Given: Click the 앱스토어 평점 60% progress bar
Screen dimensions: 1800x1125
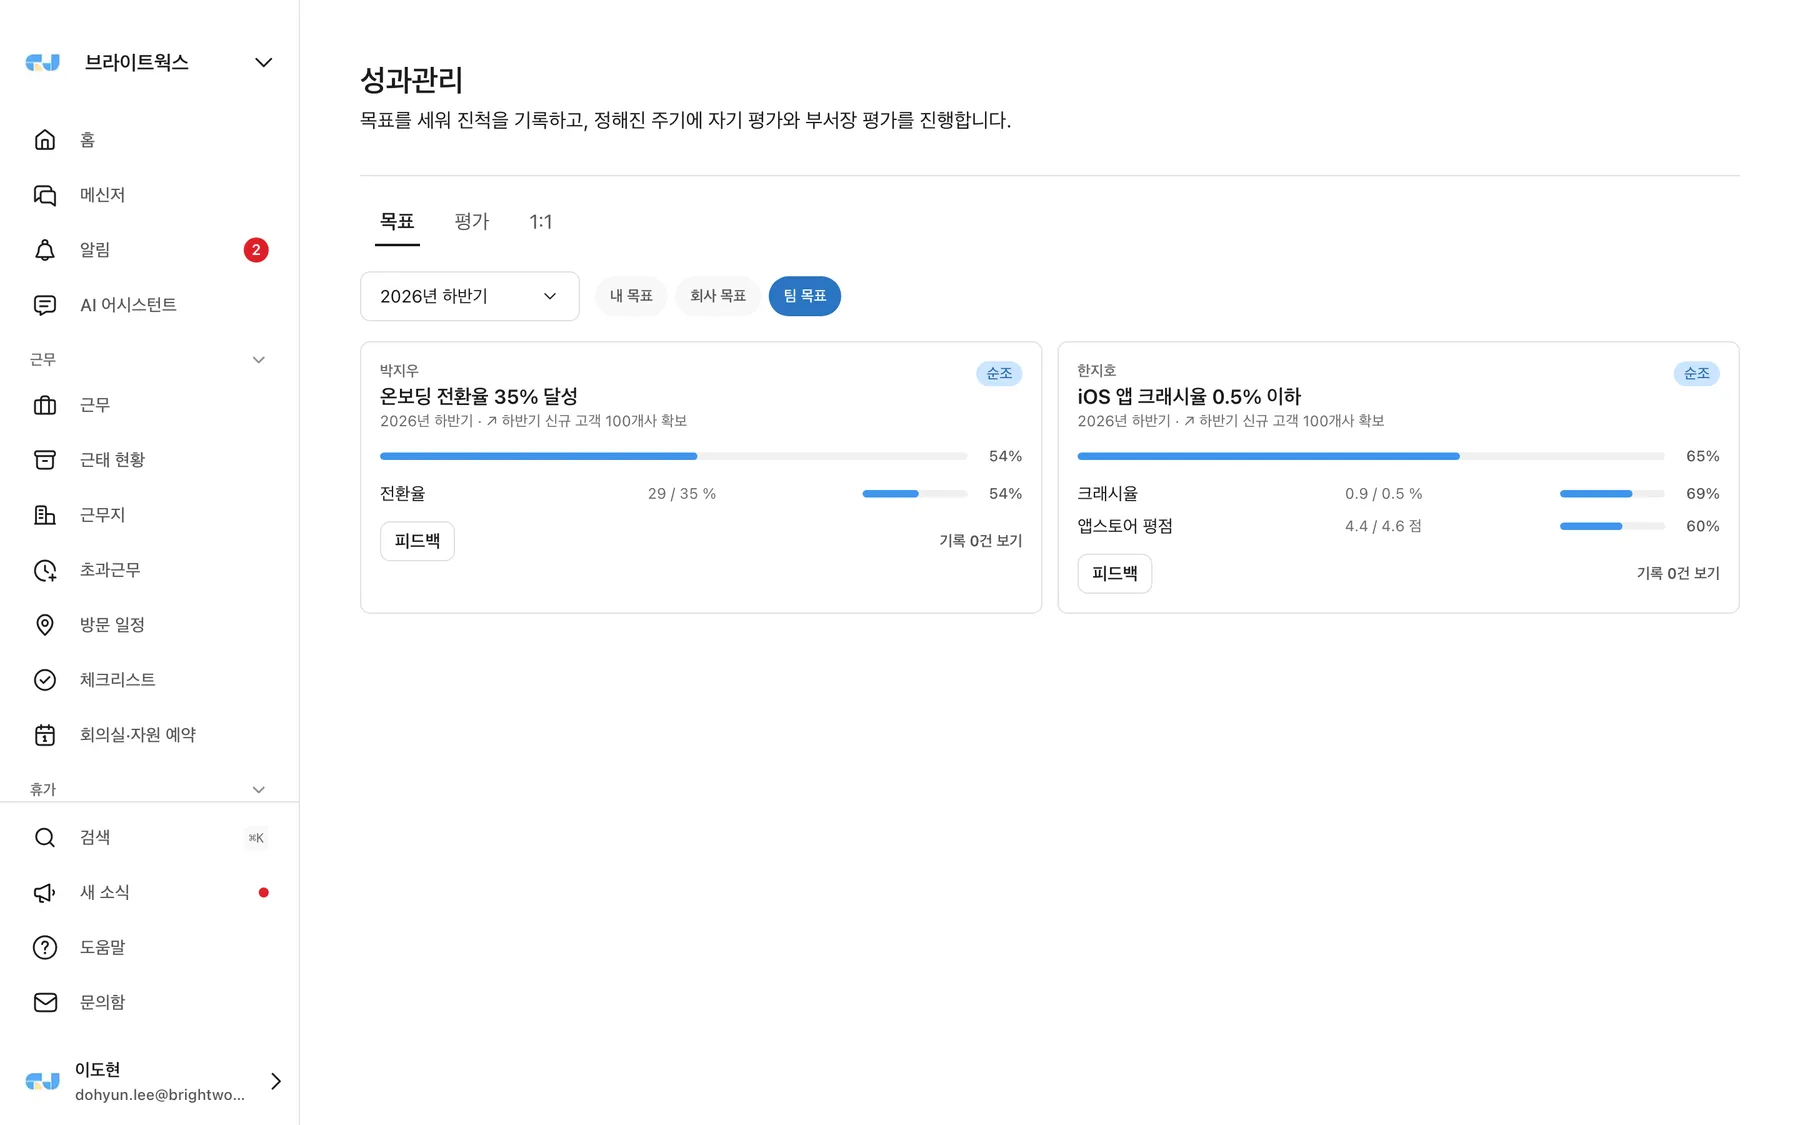Looking at the screenshot, I should [x=1612, y=526].
